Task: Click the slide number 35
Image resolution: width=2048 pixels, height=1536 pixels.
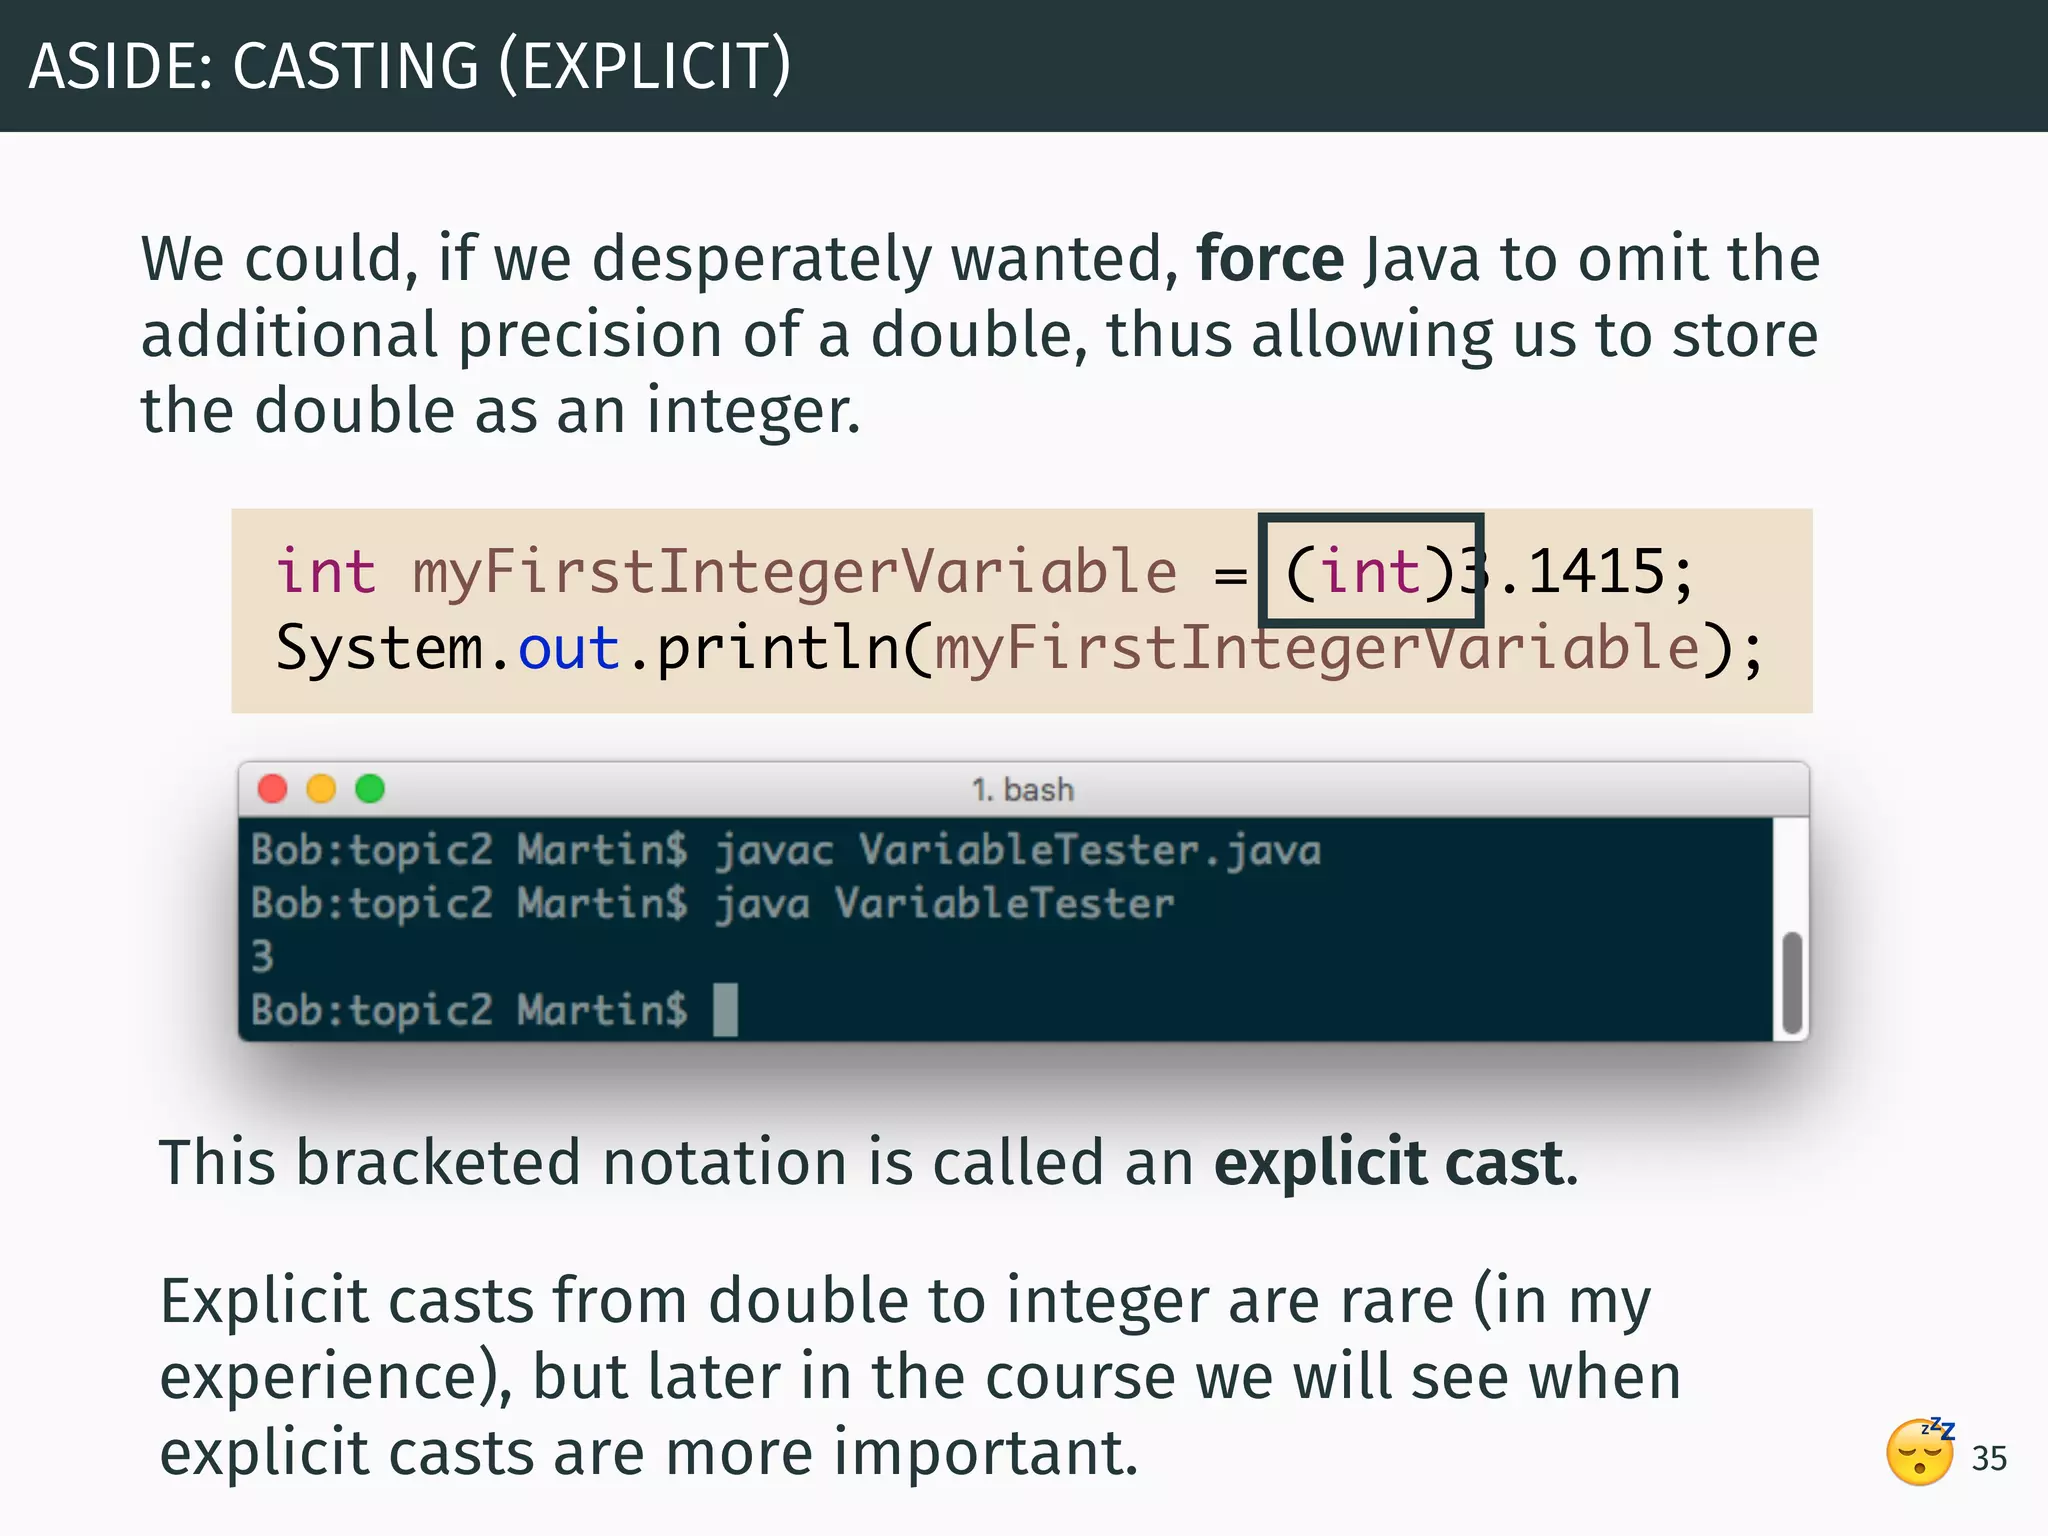Action: click(1989, 1458)
